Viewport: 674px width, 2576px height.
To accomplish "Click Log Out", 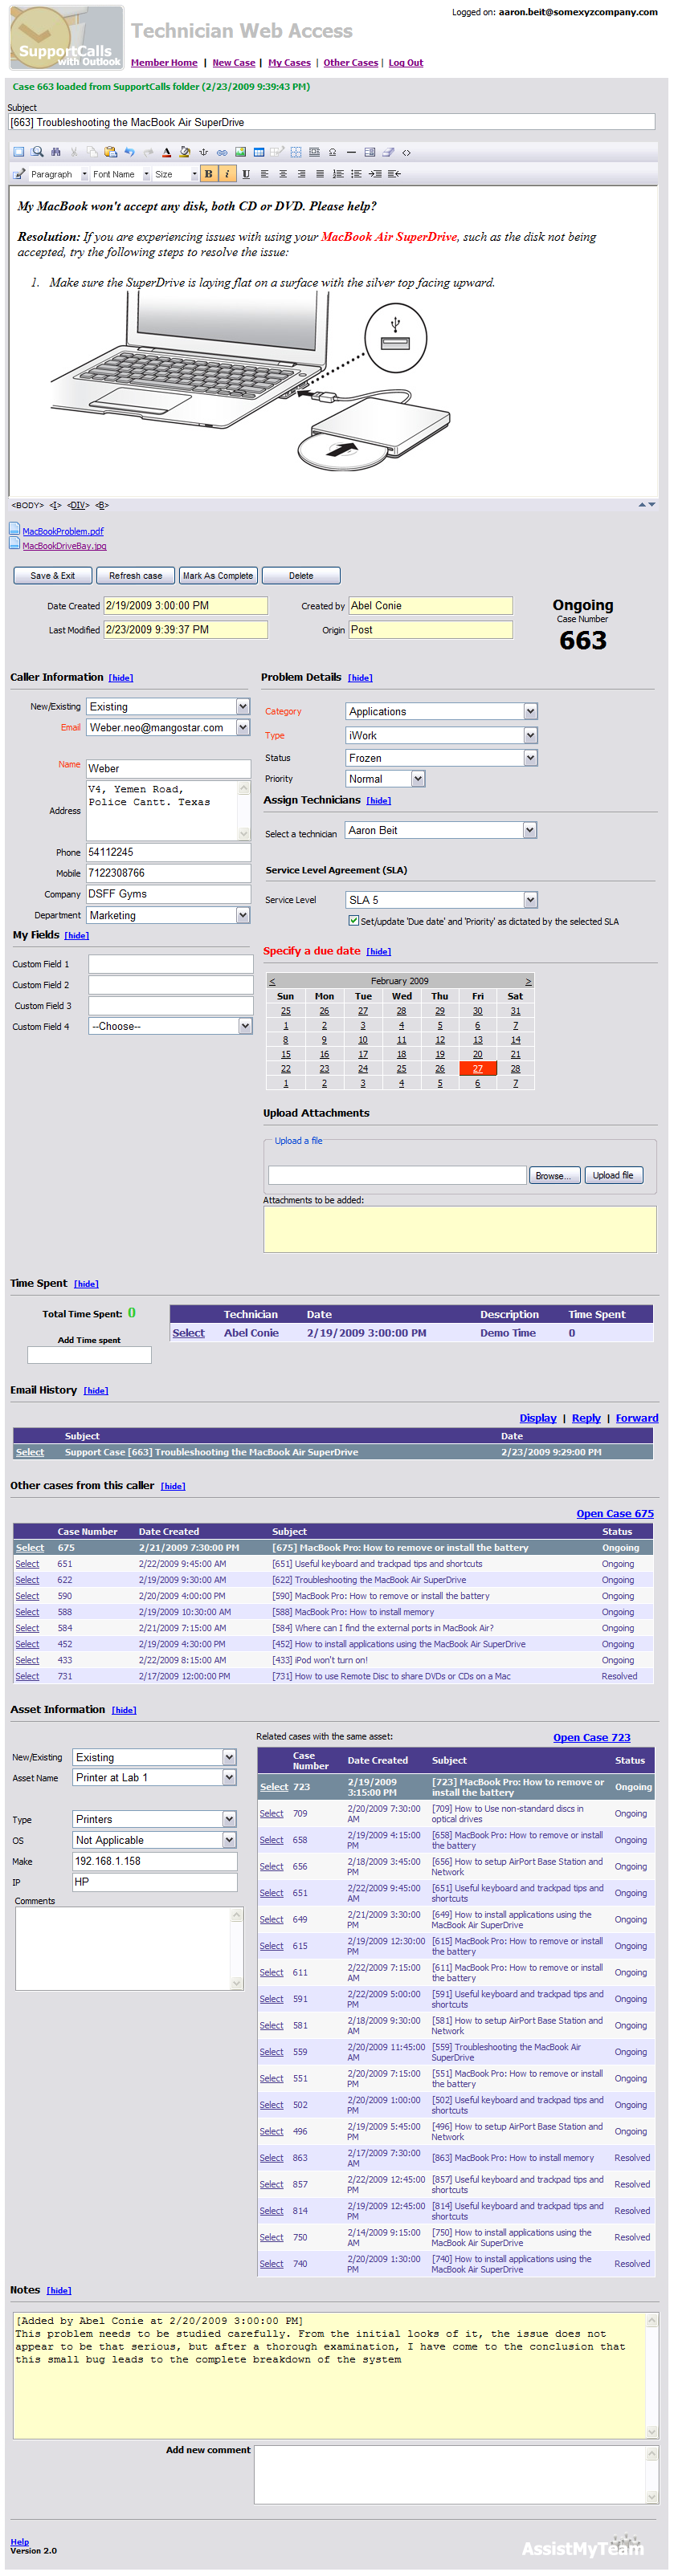I will pyautogui.click(x=406, y=62).
